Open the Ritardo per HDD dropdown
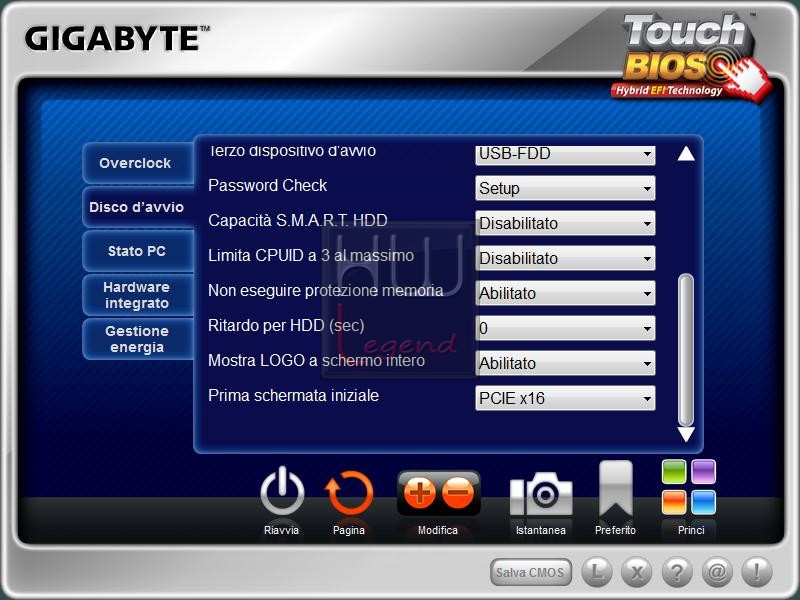The width and height of the screenshot is (800, 600). (x=565, y=328)
